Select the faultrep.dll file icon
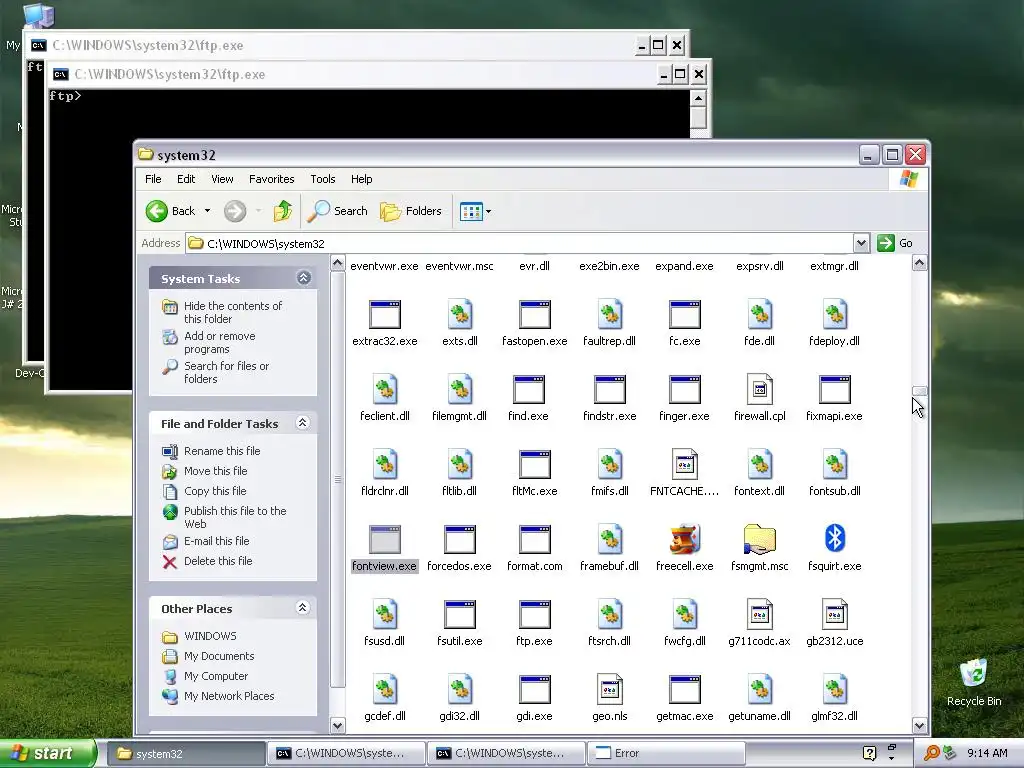Viewport: 1024px width, 768px height. click(609, 314)
